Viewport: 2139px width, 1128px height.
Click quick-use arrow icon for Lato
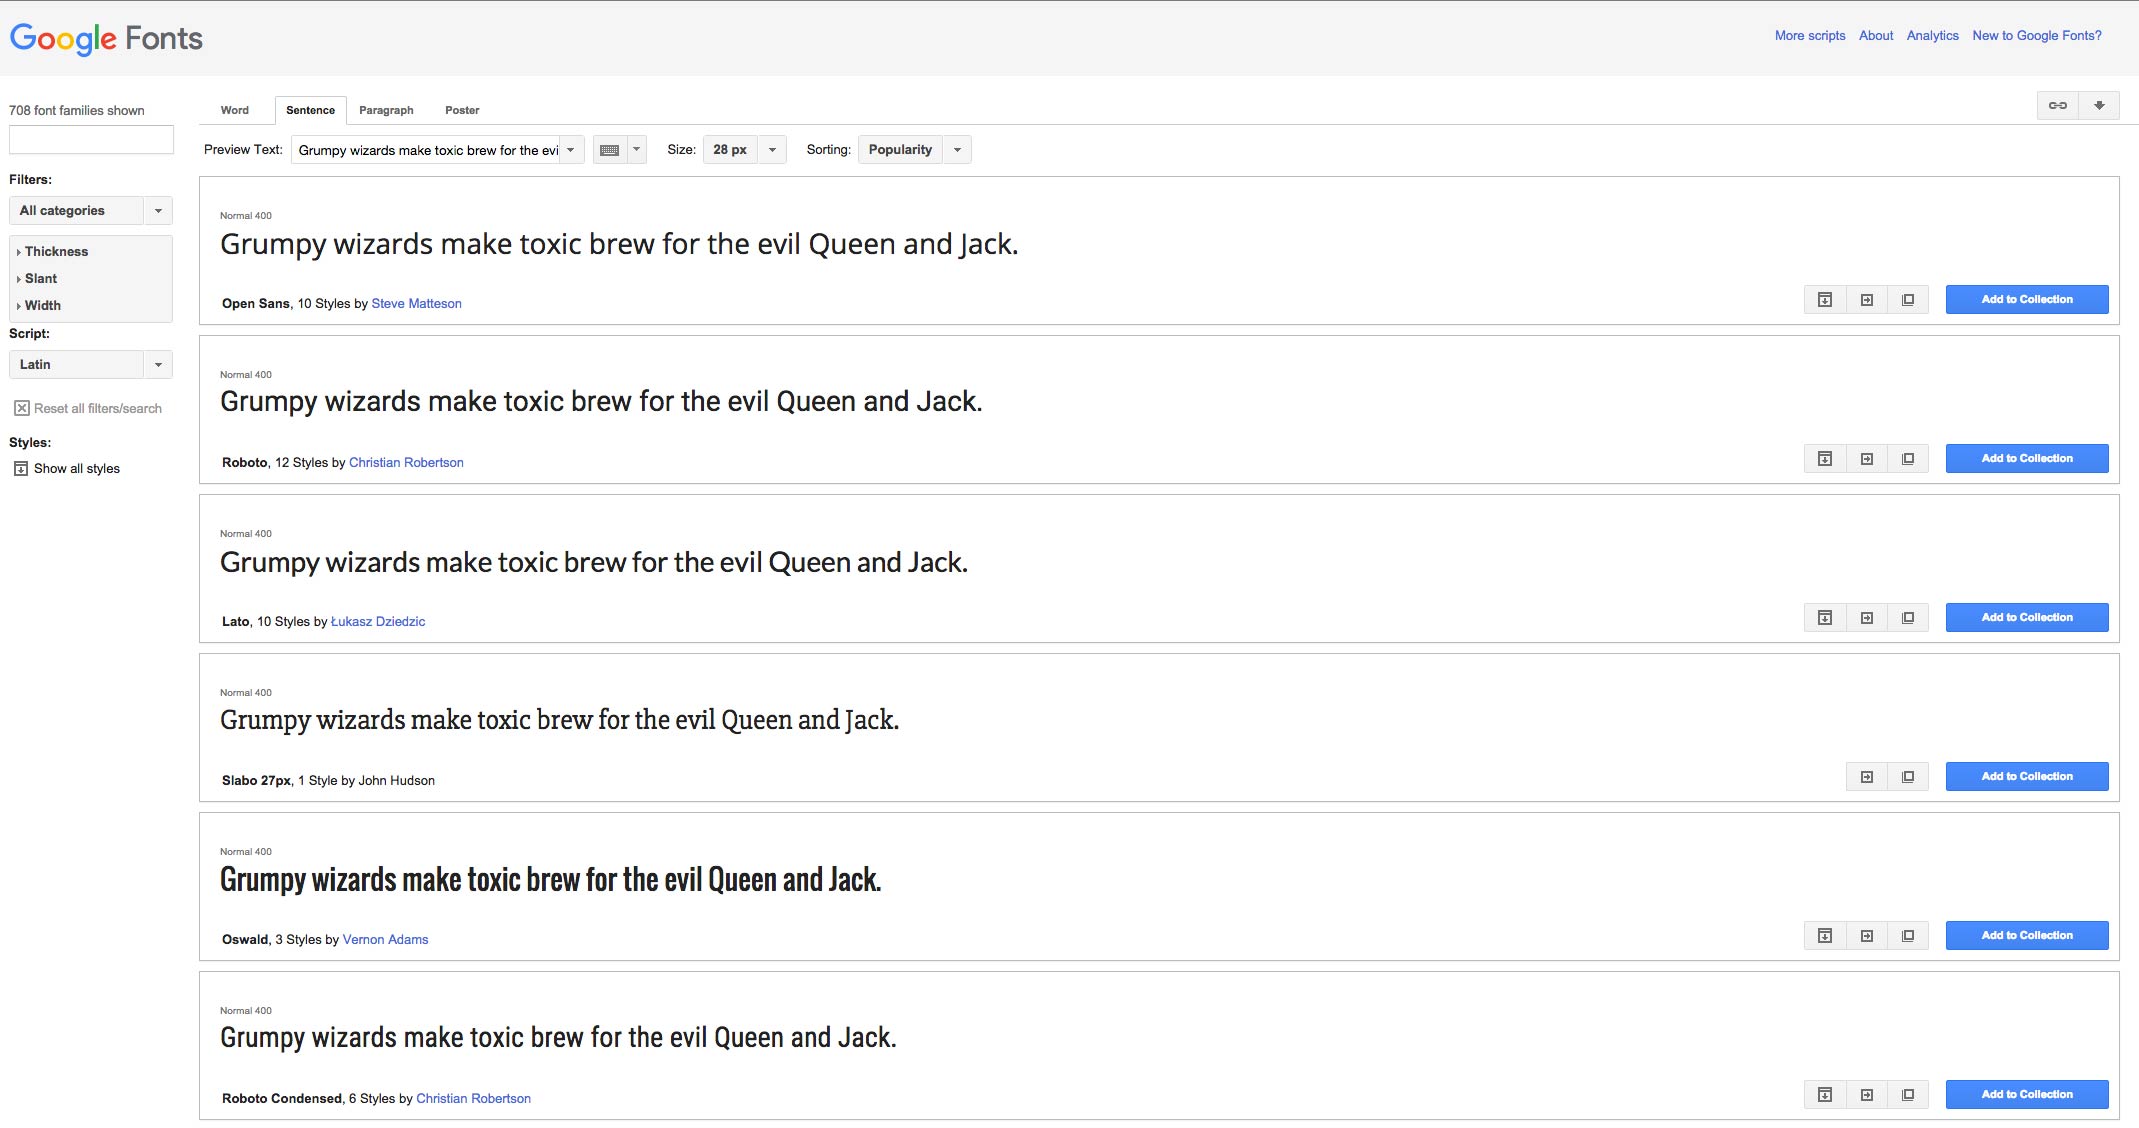[1867, 618]
